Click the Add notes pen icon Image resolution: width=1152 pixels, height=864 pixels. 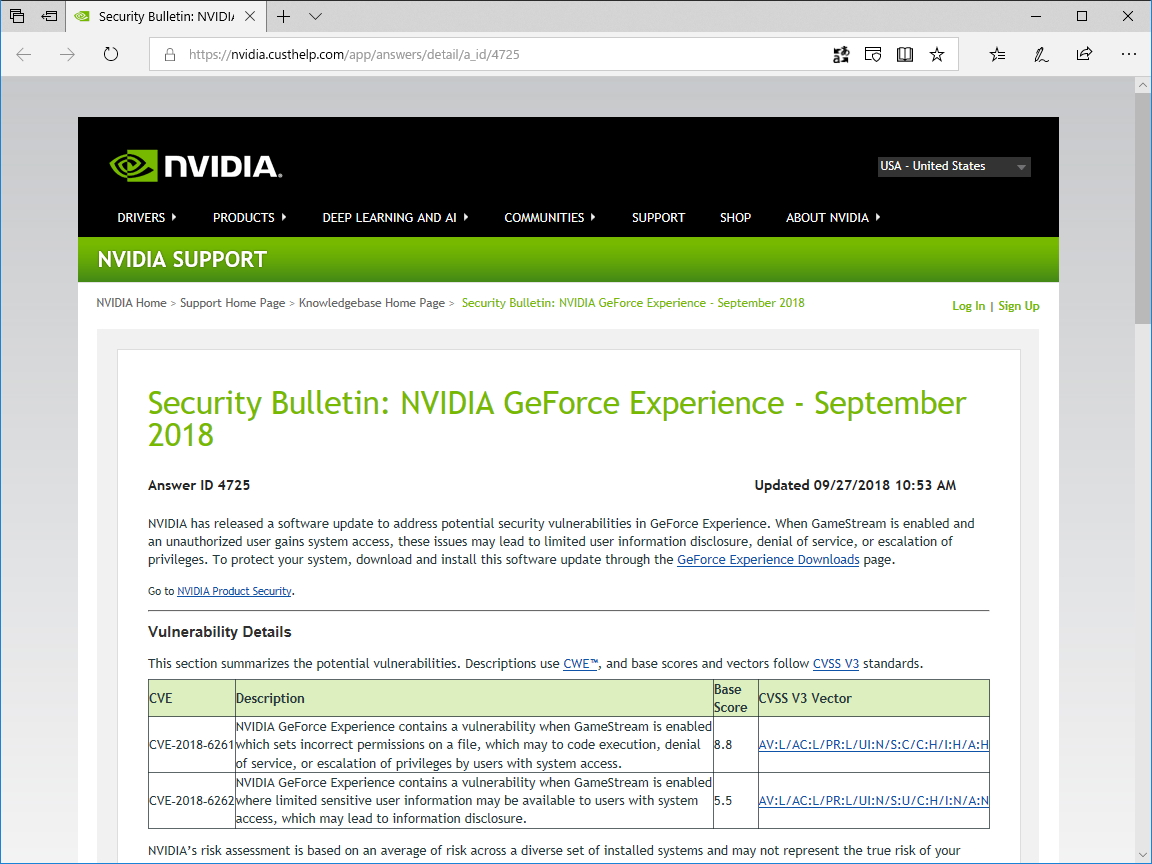point(1041,54)
